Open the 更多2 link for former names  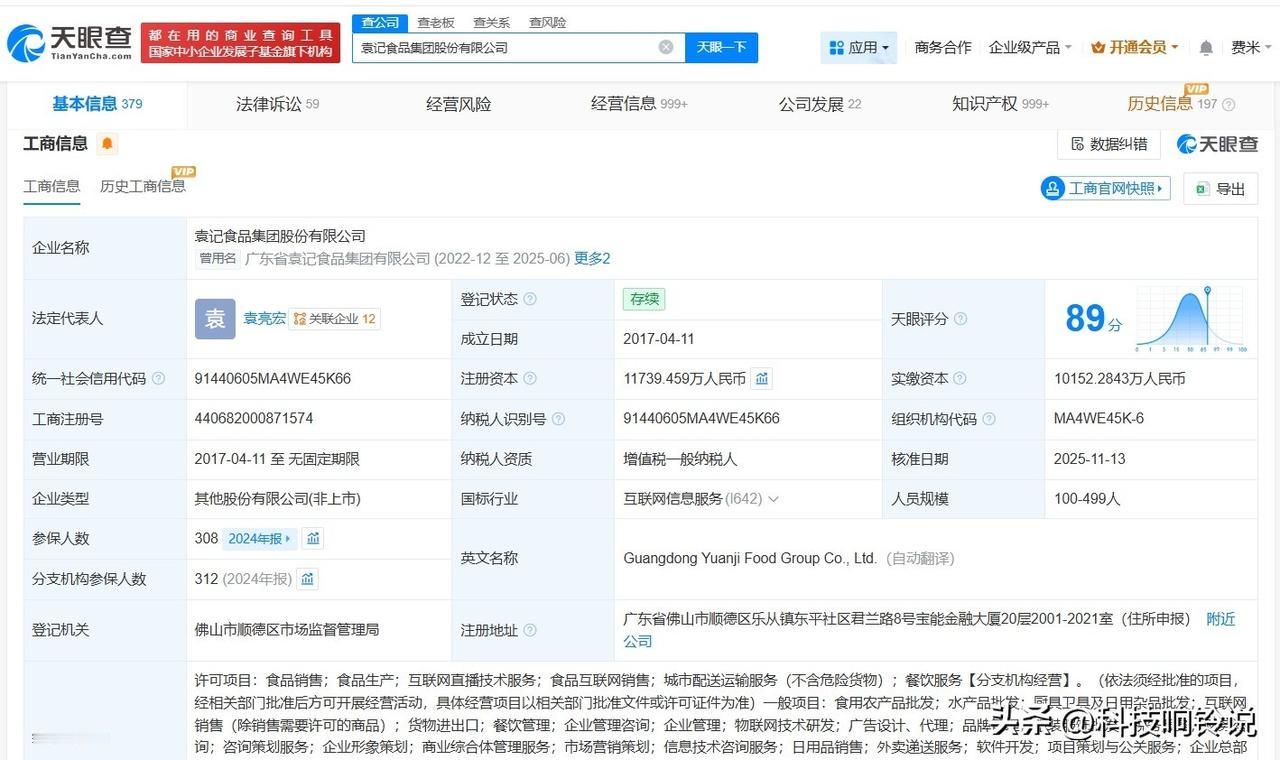[x=592, y=258]
